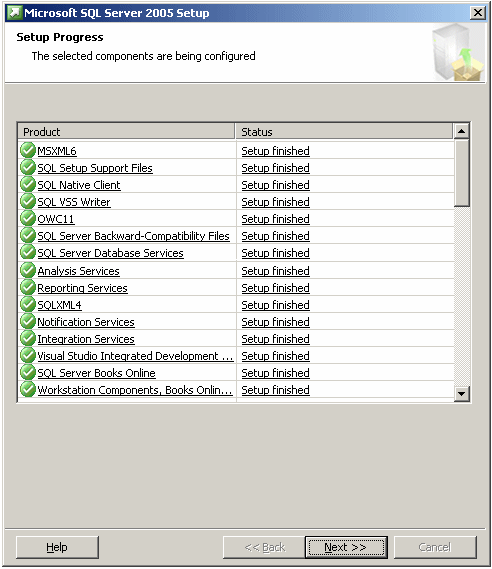Viewport: 492px width, 569px height.
Task: Open the Notification Services product link
Action: pos(86,322)
